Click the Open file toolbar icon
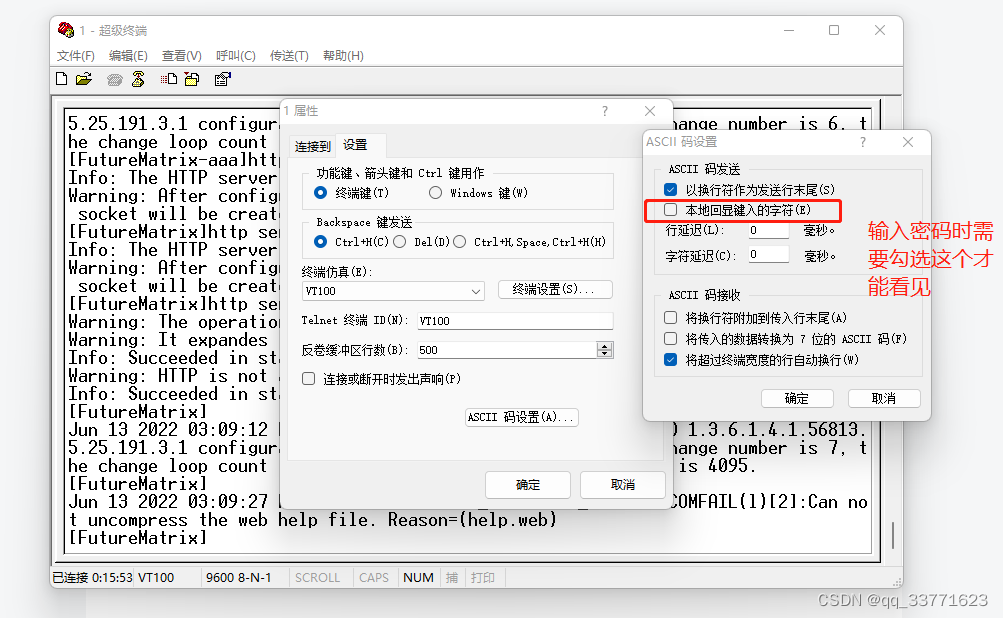This screenshot has height=618, width=1003. click(x=84, y=79)
